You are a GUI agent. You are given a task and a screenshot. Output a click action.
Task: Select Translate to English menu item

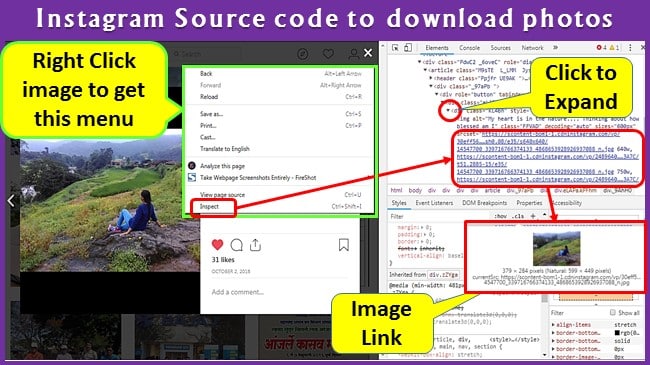click(280, 148)
